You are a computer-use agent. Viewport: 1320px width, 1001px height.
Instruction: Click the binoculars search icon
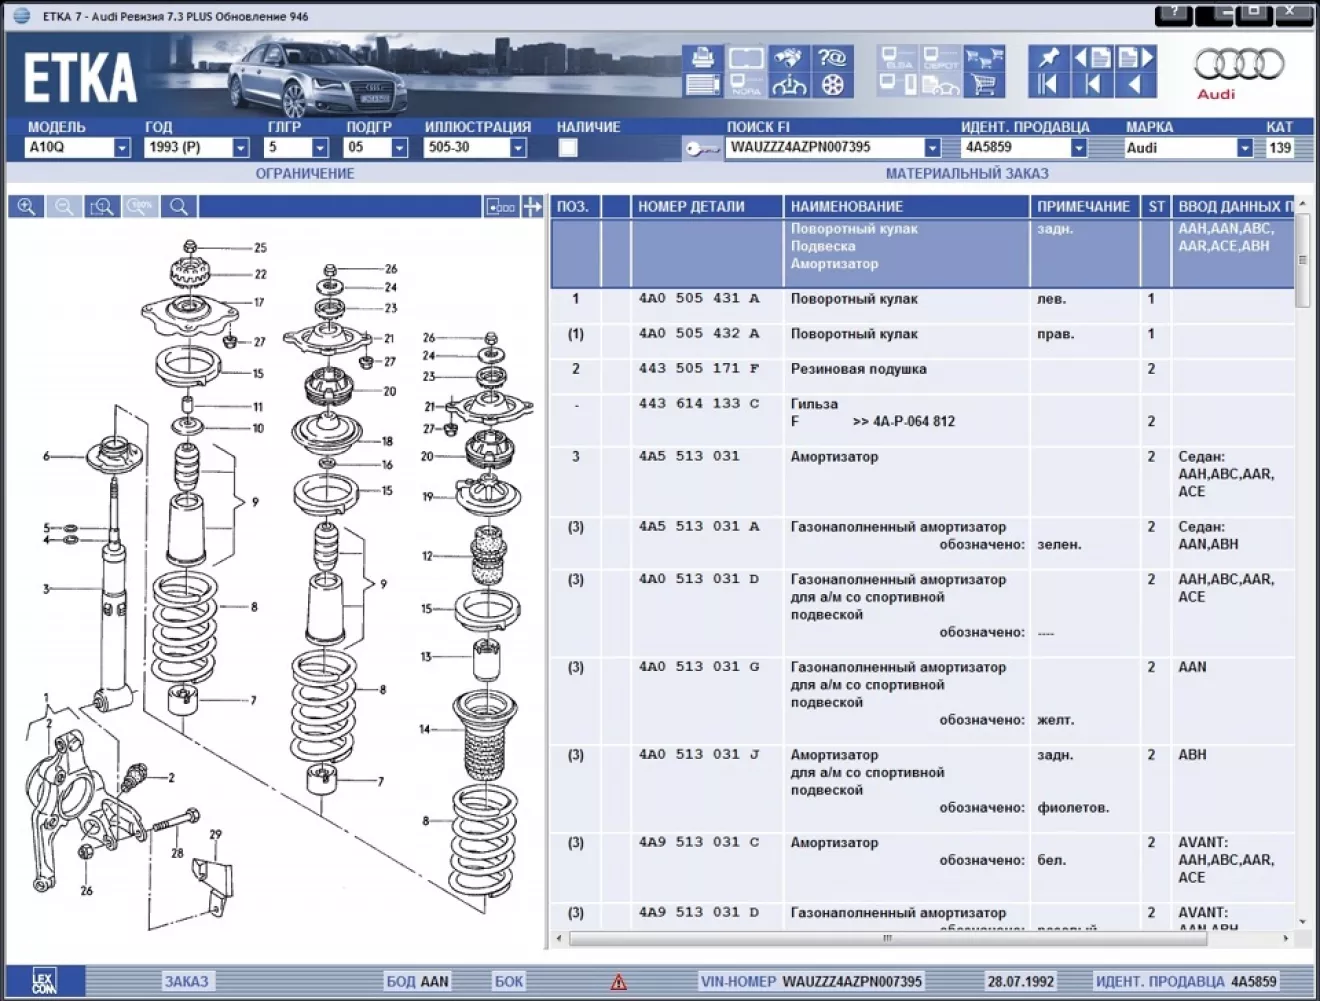pos(788,58)
